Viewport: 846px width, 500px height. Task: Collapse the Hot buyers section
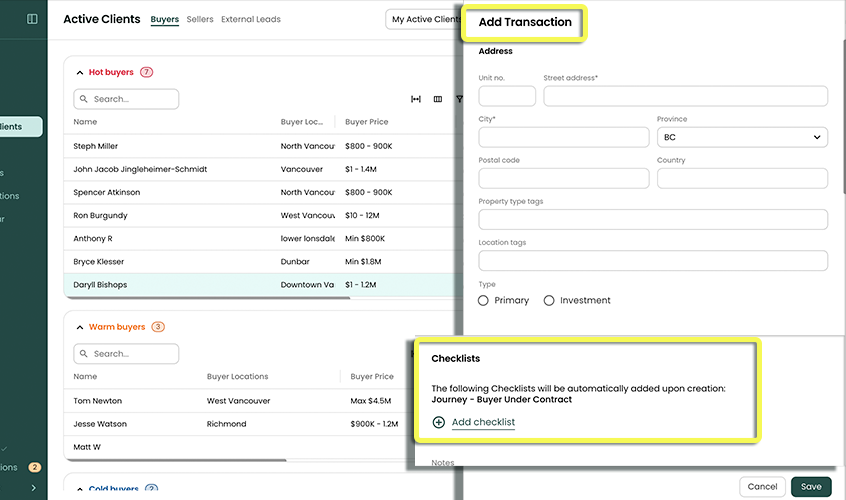80,72
